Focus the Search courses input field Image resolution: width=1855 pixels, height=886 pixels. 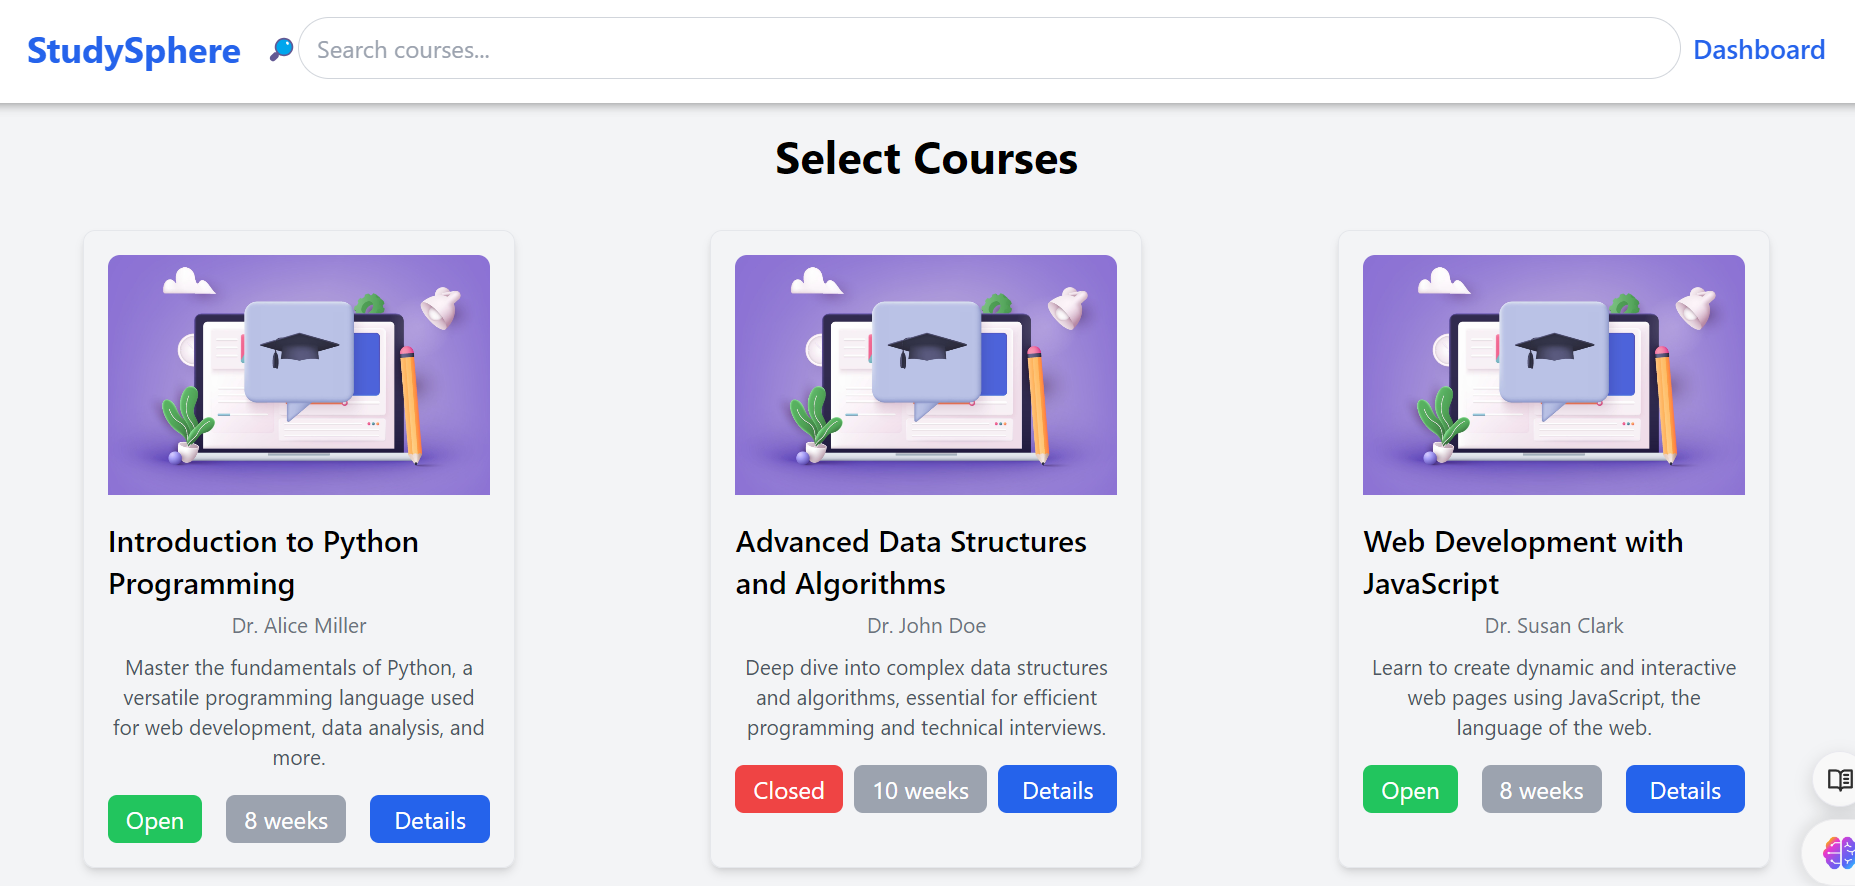pos(988,49)
